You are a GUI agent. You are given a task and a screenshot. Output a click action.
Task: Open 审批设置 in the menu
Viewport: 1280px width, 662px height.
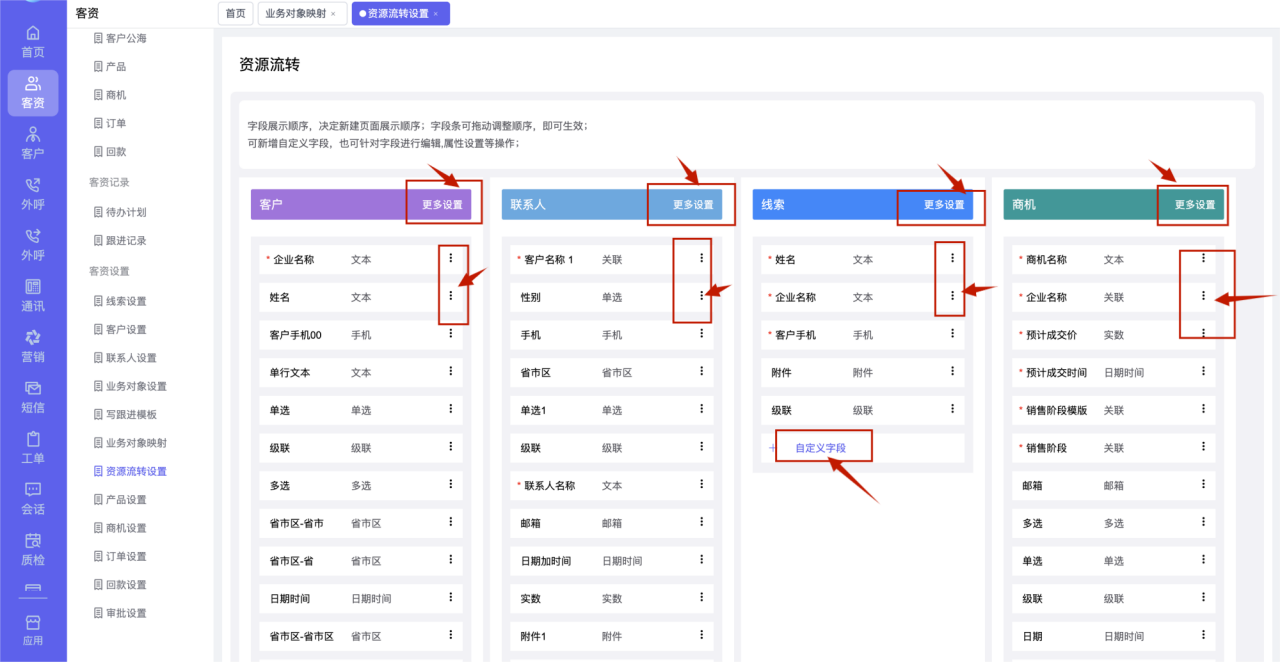tap(120, 612)
